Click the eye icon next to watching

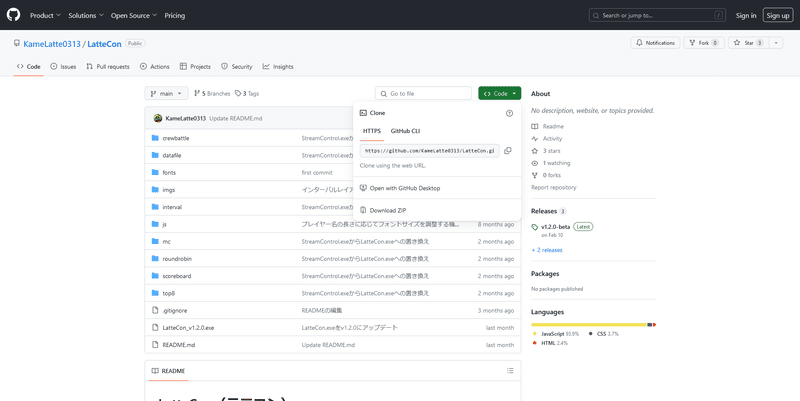point(535,163)
